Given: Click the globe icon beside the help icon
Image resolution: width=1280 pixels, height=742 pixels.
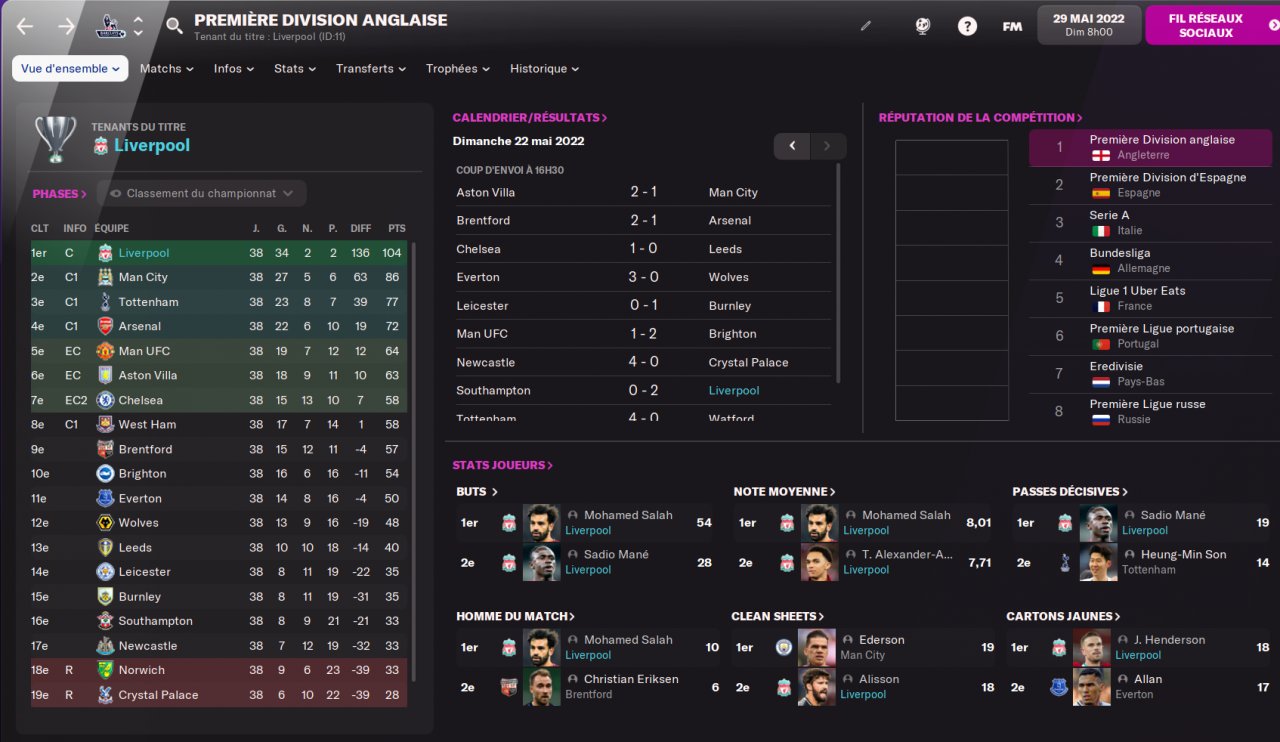Looking at the screenshot, I should [x=923, y=26].
